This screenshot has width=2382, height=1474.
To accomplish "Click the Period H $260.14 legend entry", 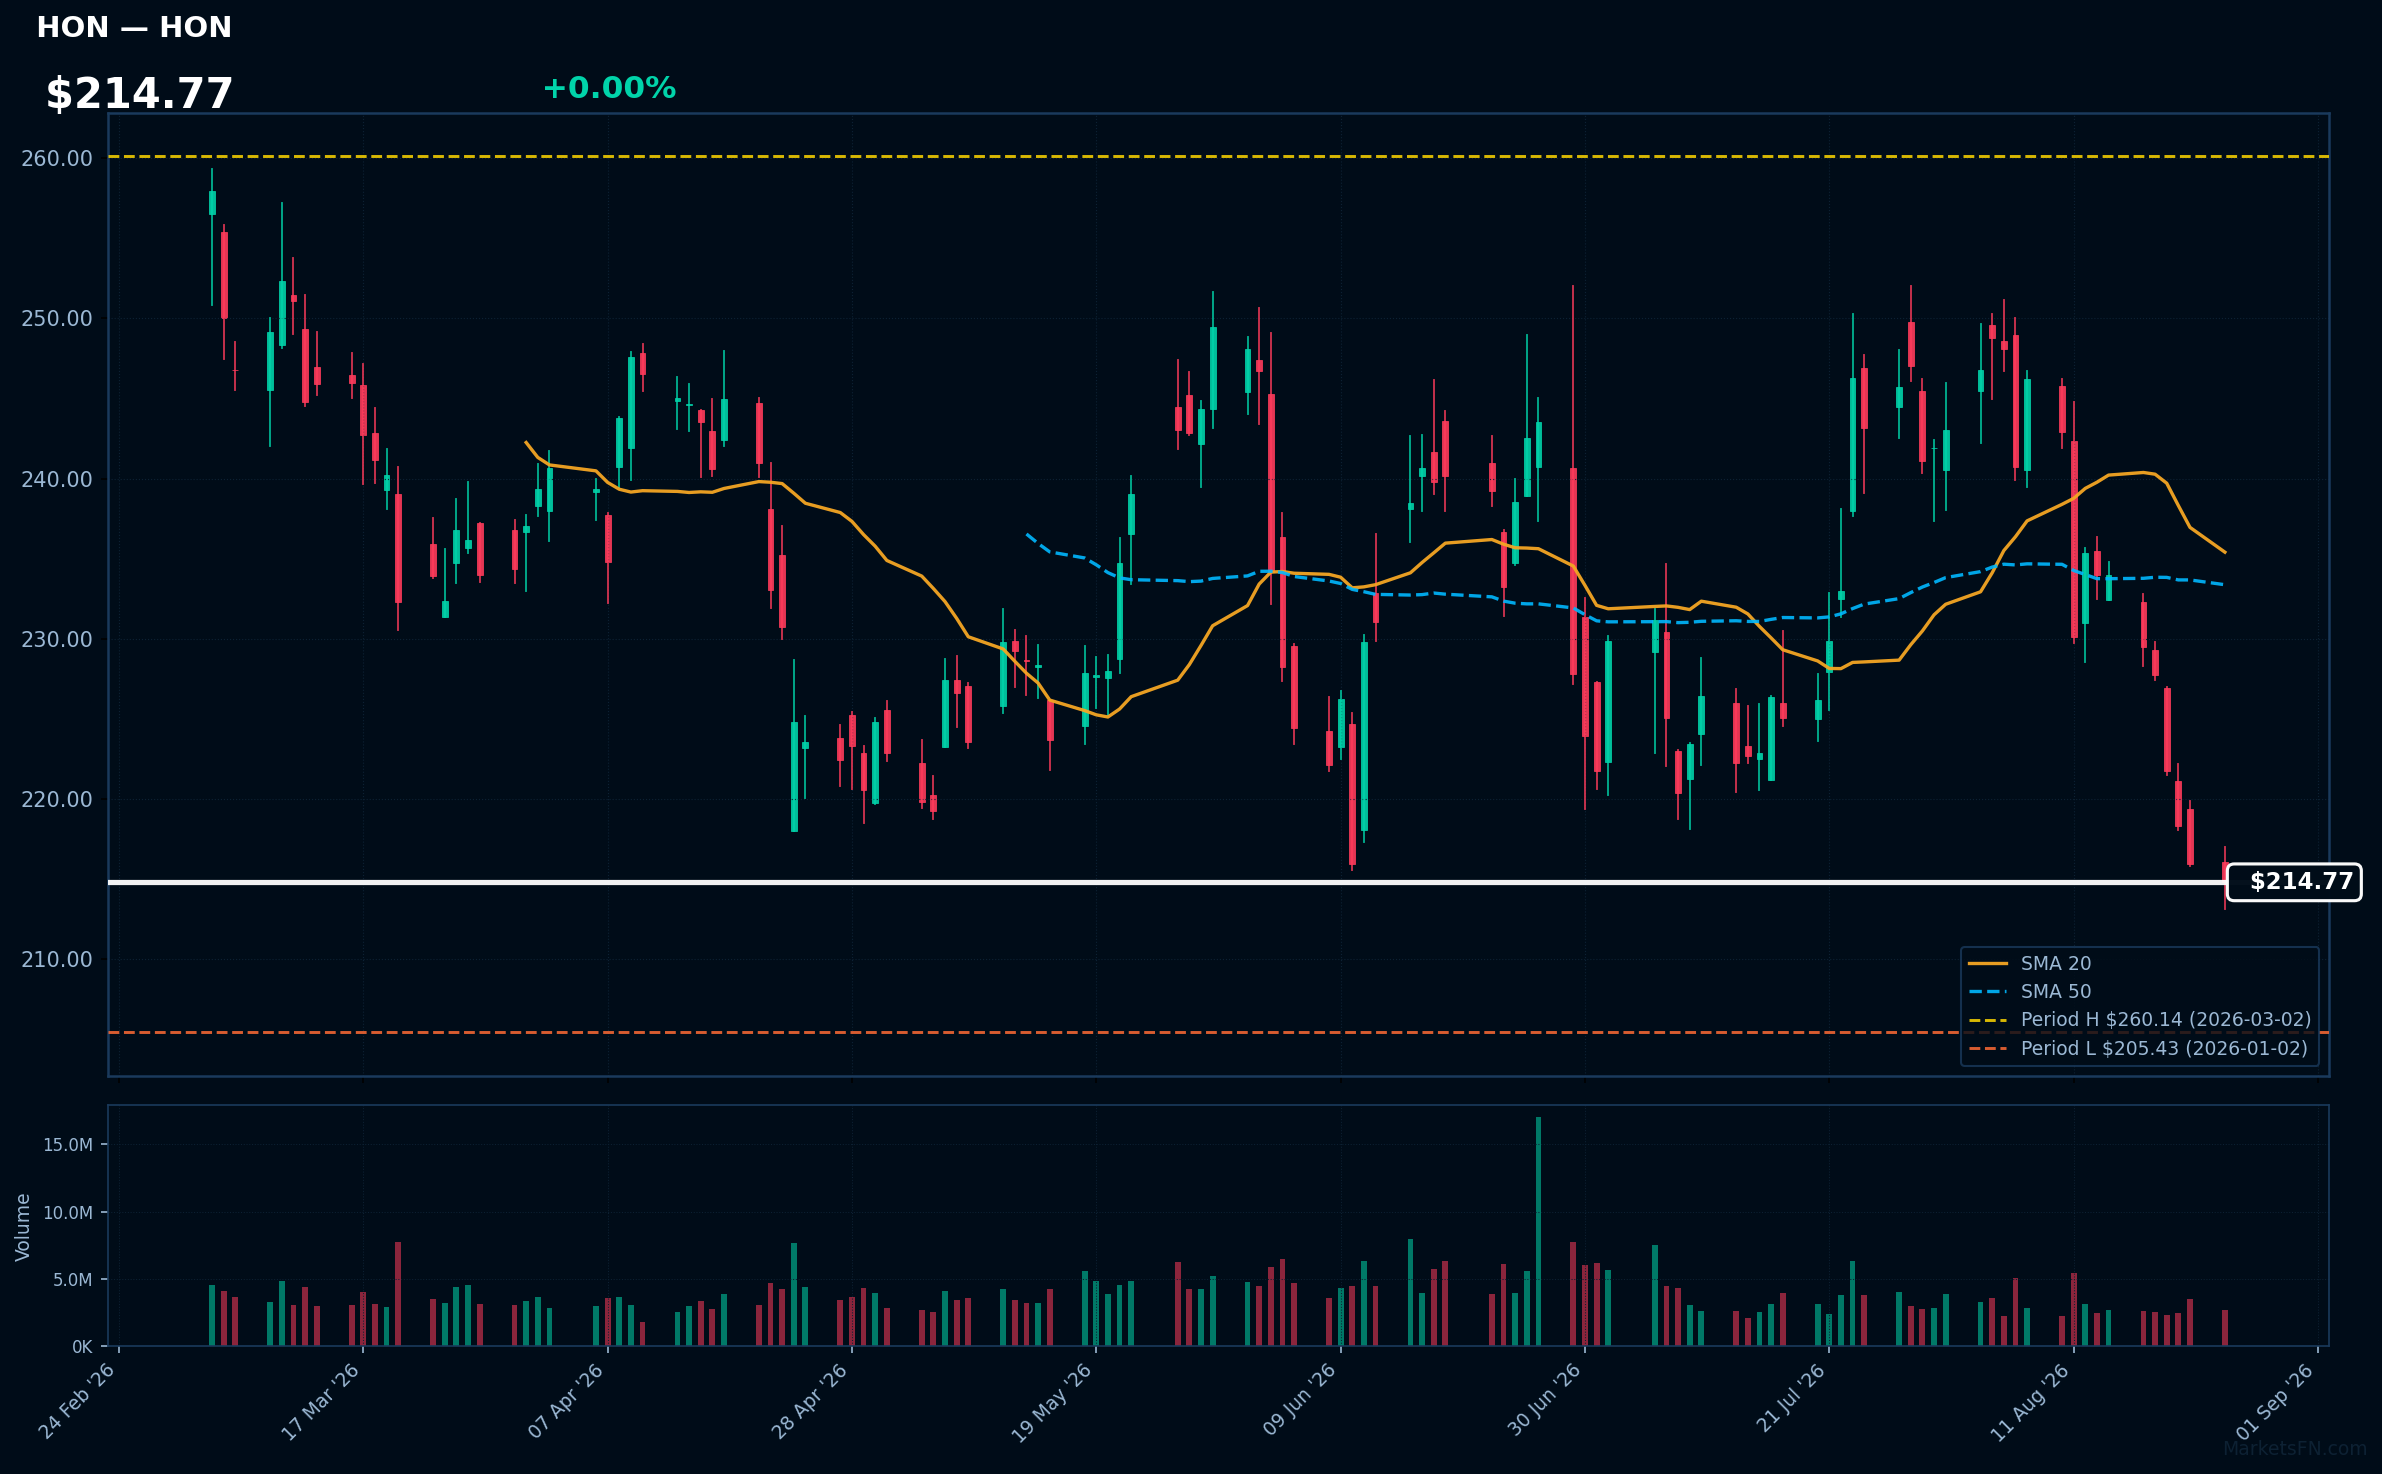I will [2140, 1019].
